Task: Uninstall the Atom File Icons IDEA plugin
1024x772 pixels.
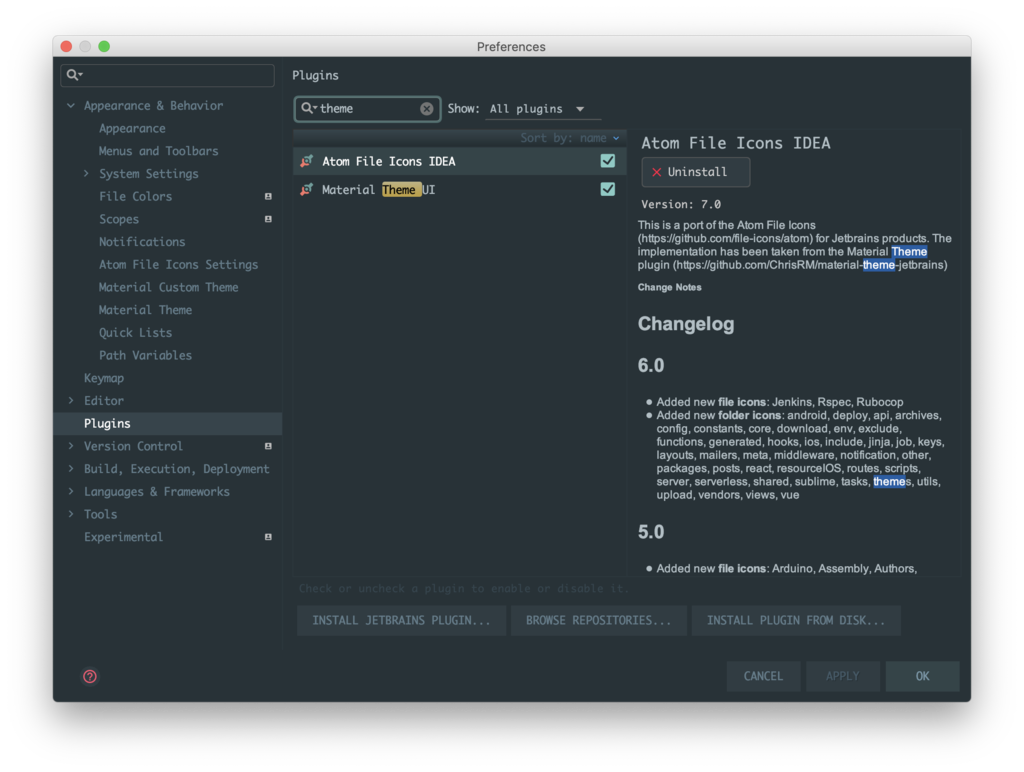Action: point(696,172)
